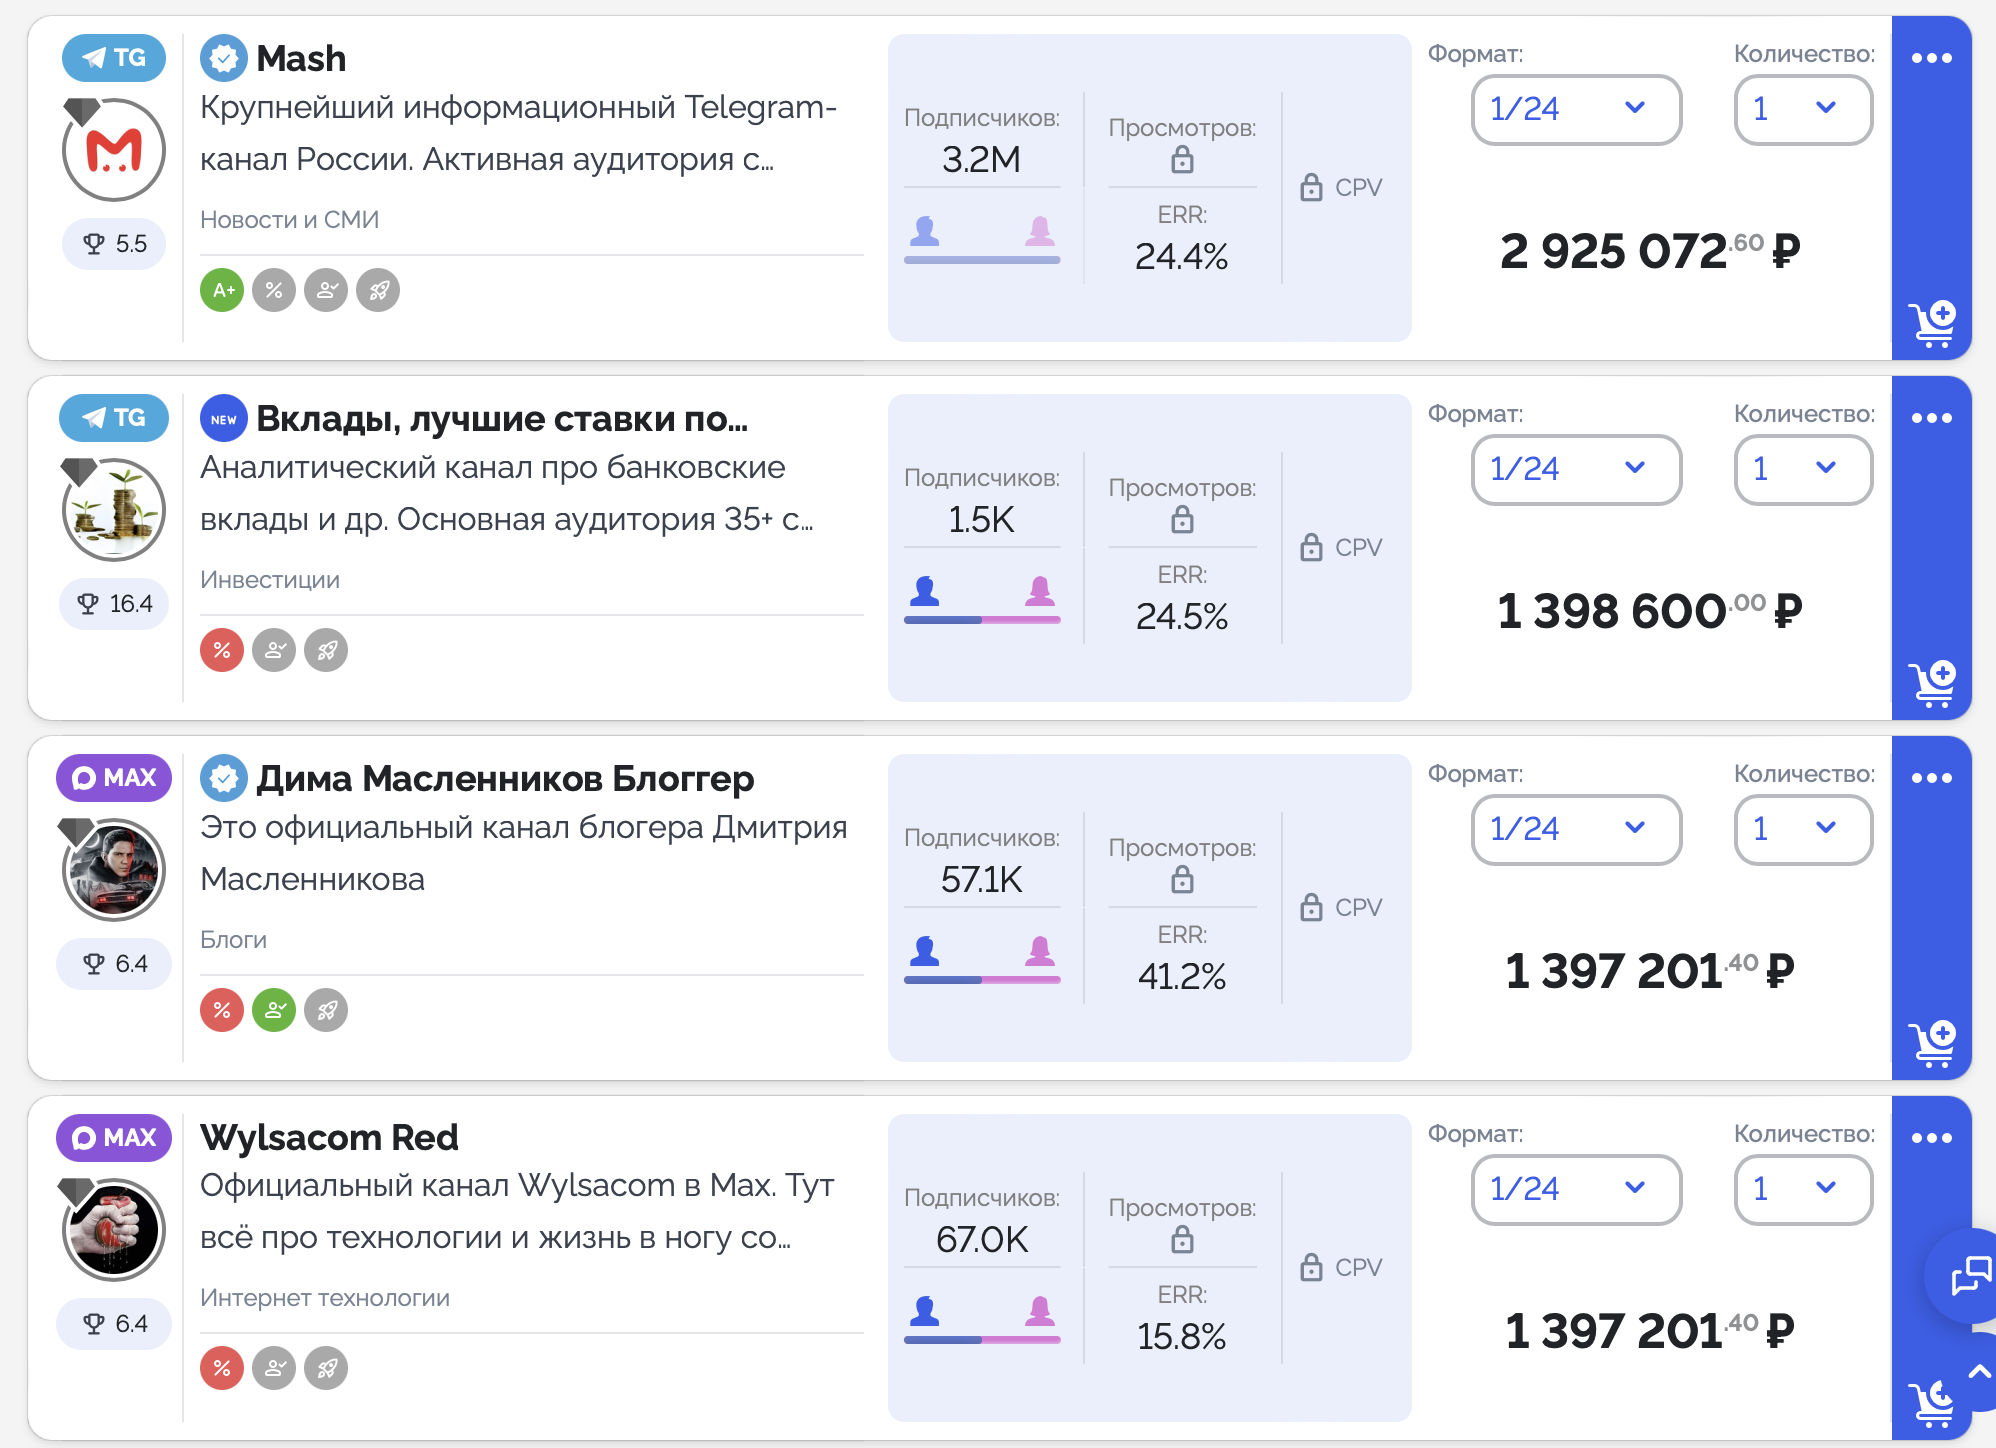The height and width of the screenshot is (1448, 1996).
Task: Click green audience badge on Дима Масленников
Action: 274,1011
